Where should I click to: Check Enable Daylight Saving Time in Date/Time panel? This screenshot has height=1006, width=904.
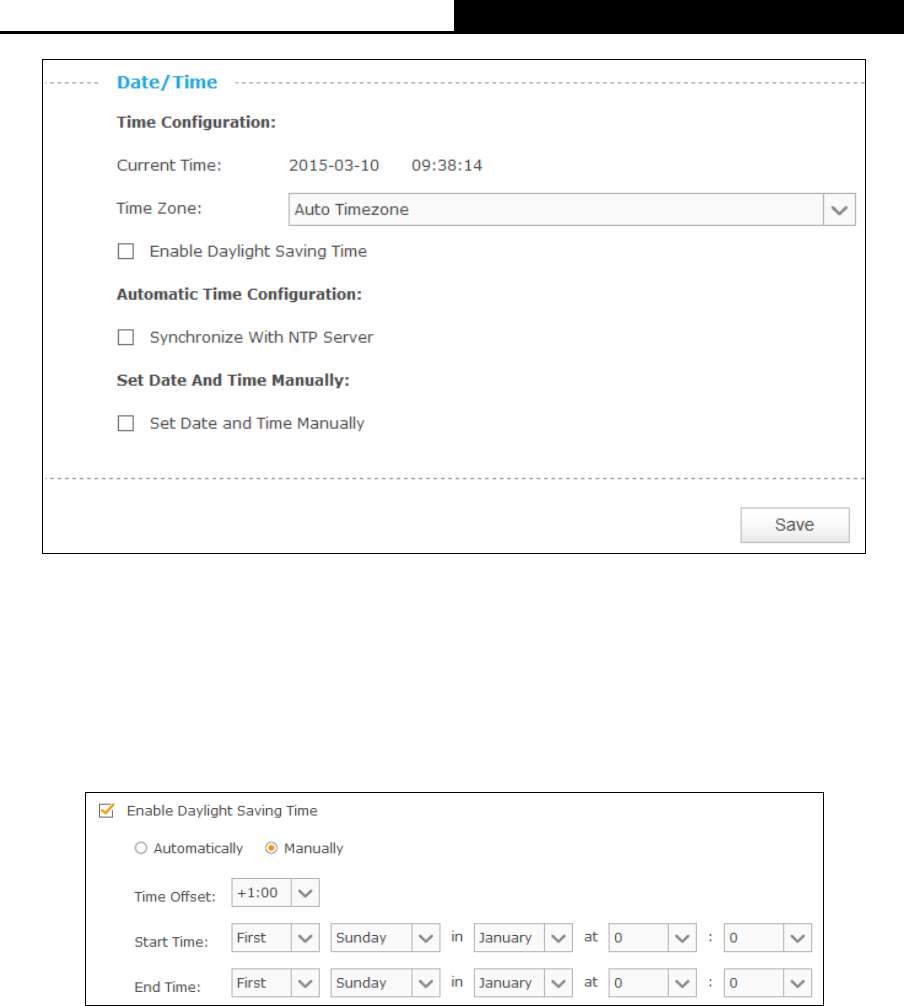click(x=126, y=252)
